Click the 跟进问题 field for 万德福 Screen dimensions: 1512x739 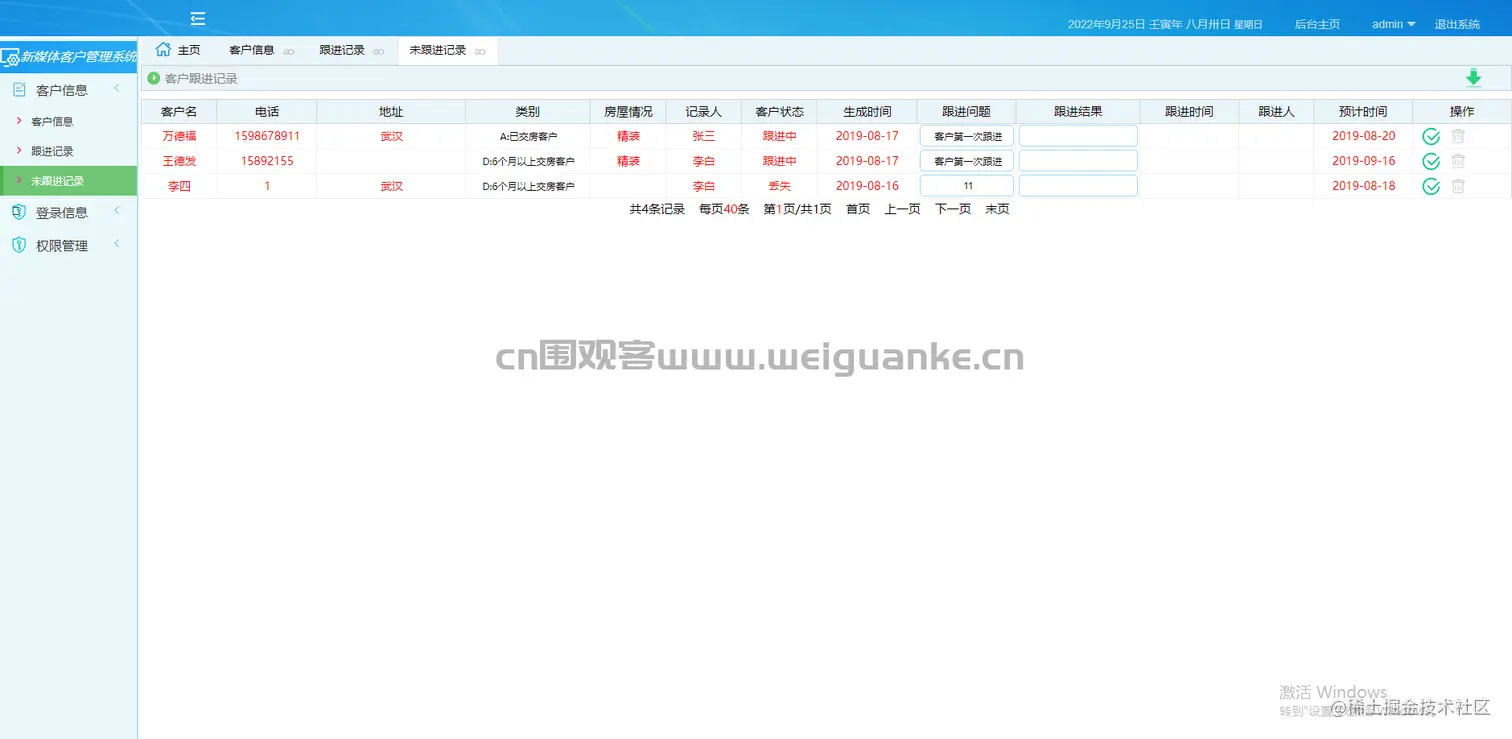click(967, 136)
